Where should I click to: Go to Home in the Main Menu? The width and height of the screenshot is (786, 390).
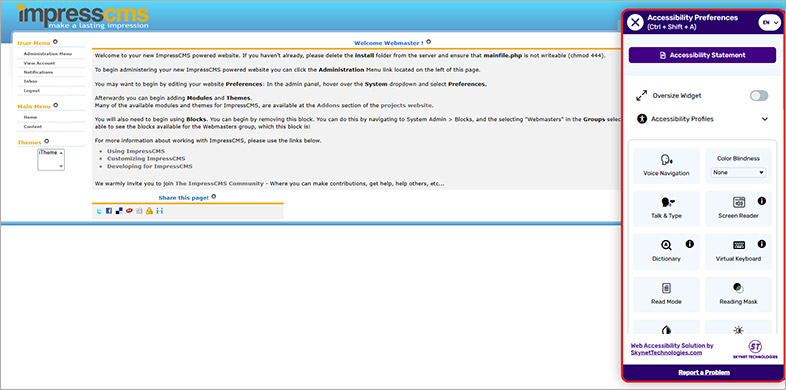30,117
